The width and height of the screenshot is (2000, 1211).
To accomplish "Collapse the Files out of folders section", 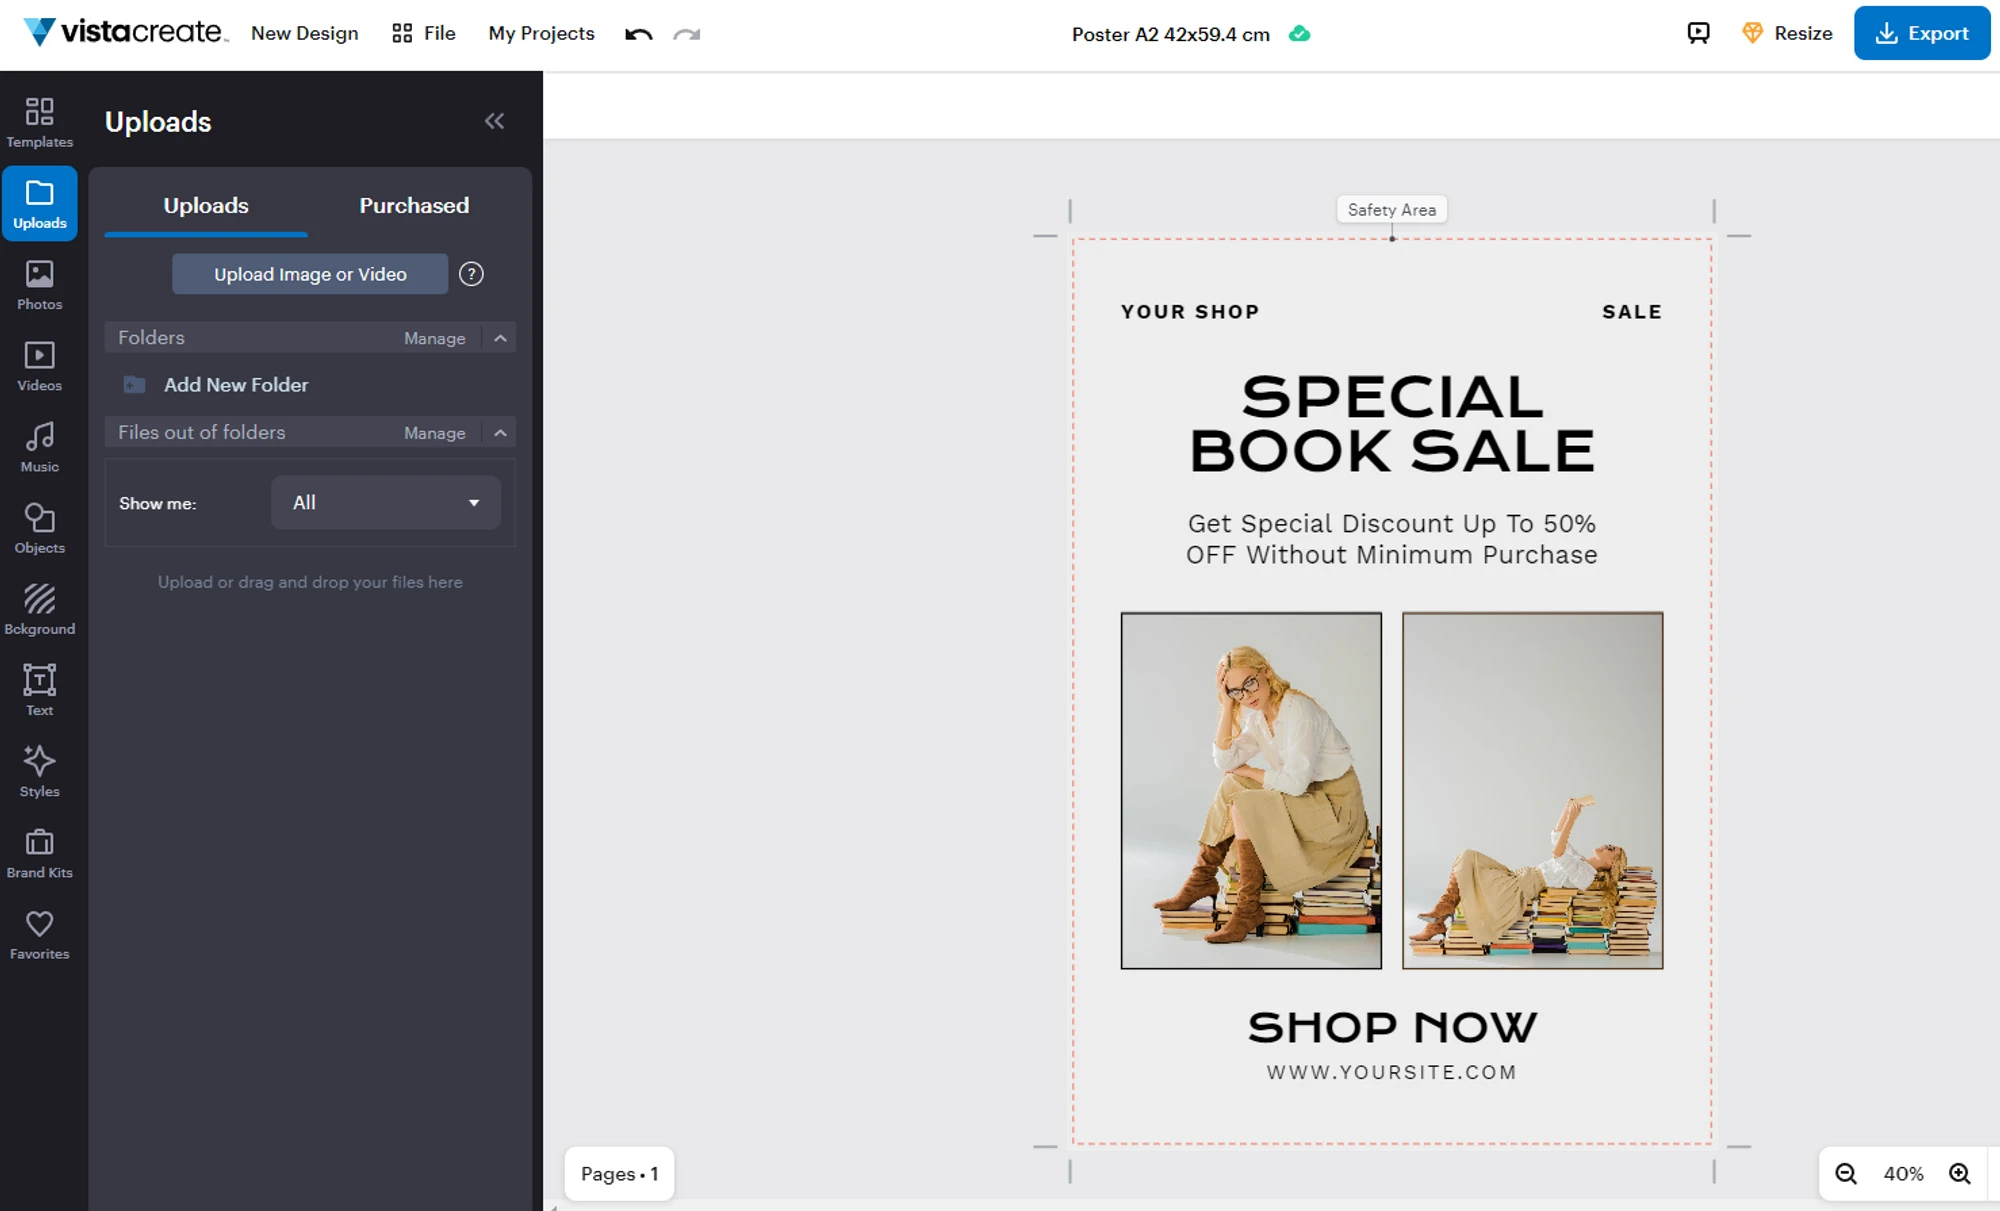I will point(500,433).
